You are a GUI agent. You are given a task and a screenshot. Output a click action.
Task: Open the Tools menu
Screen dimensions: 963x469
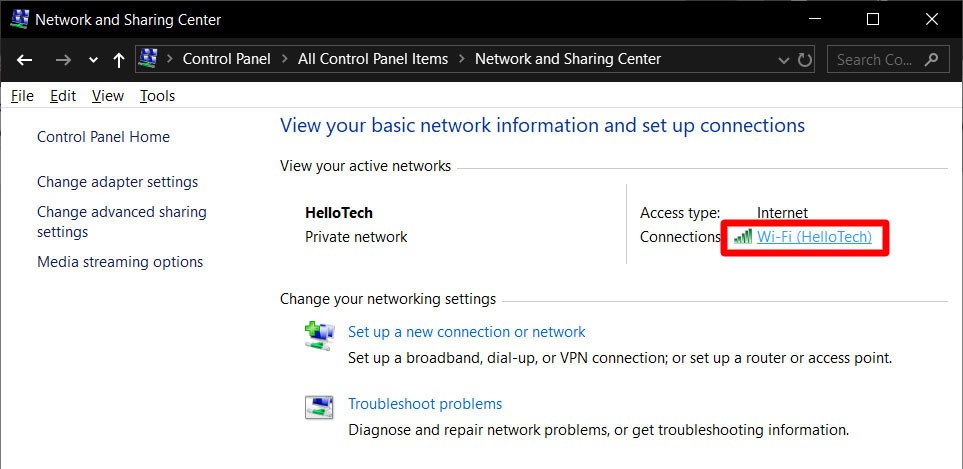(x=157, y=96)
